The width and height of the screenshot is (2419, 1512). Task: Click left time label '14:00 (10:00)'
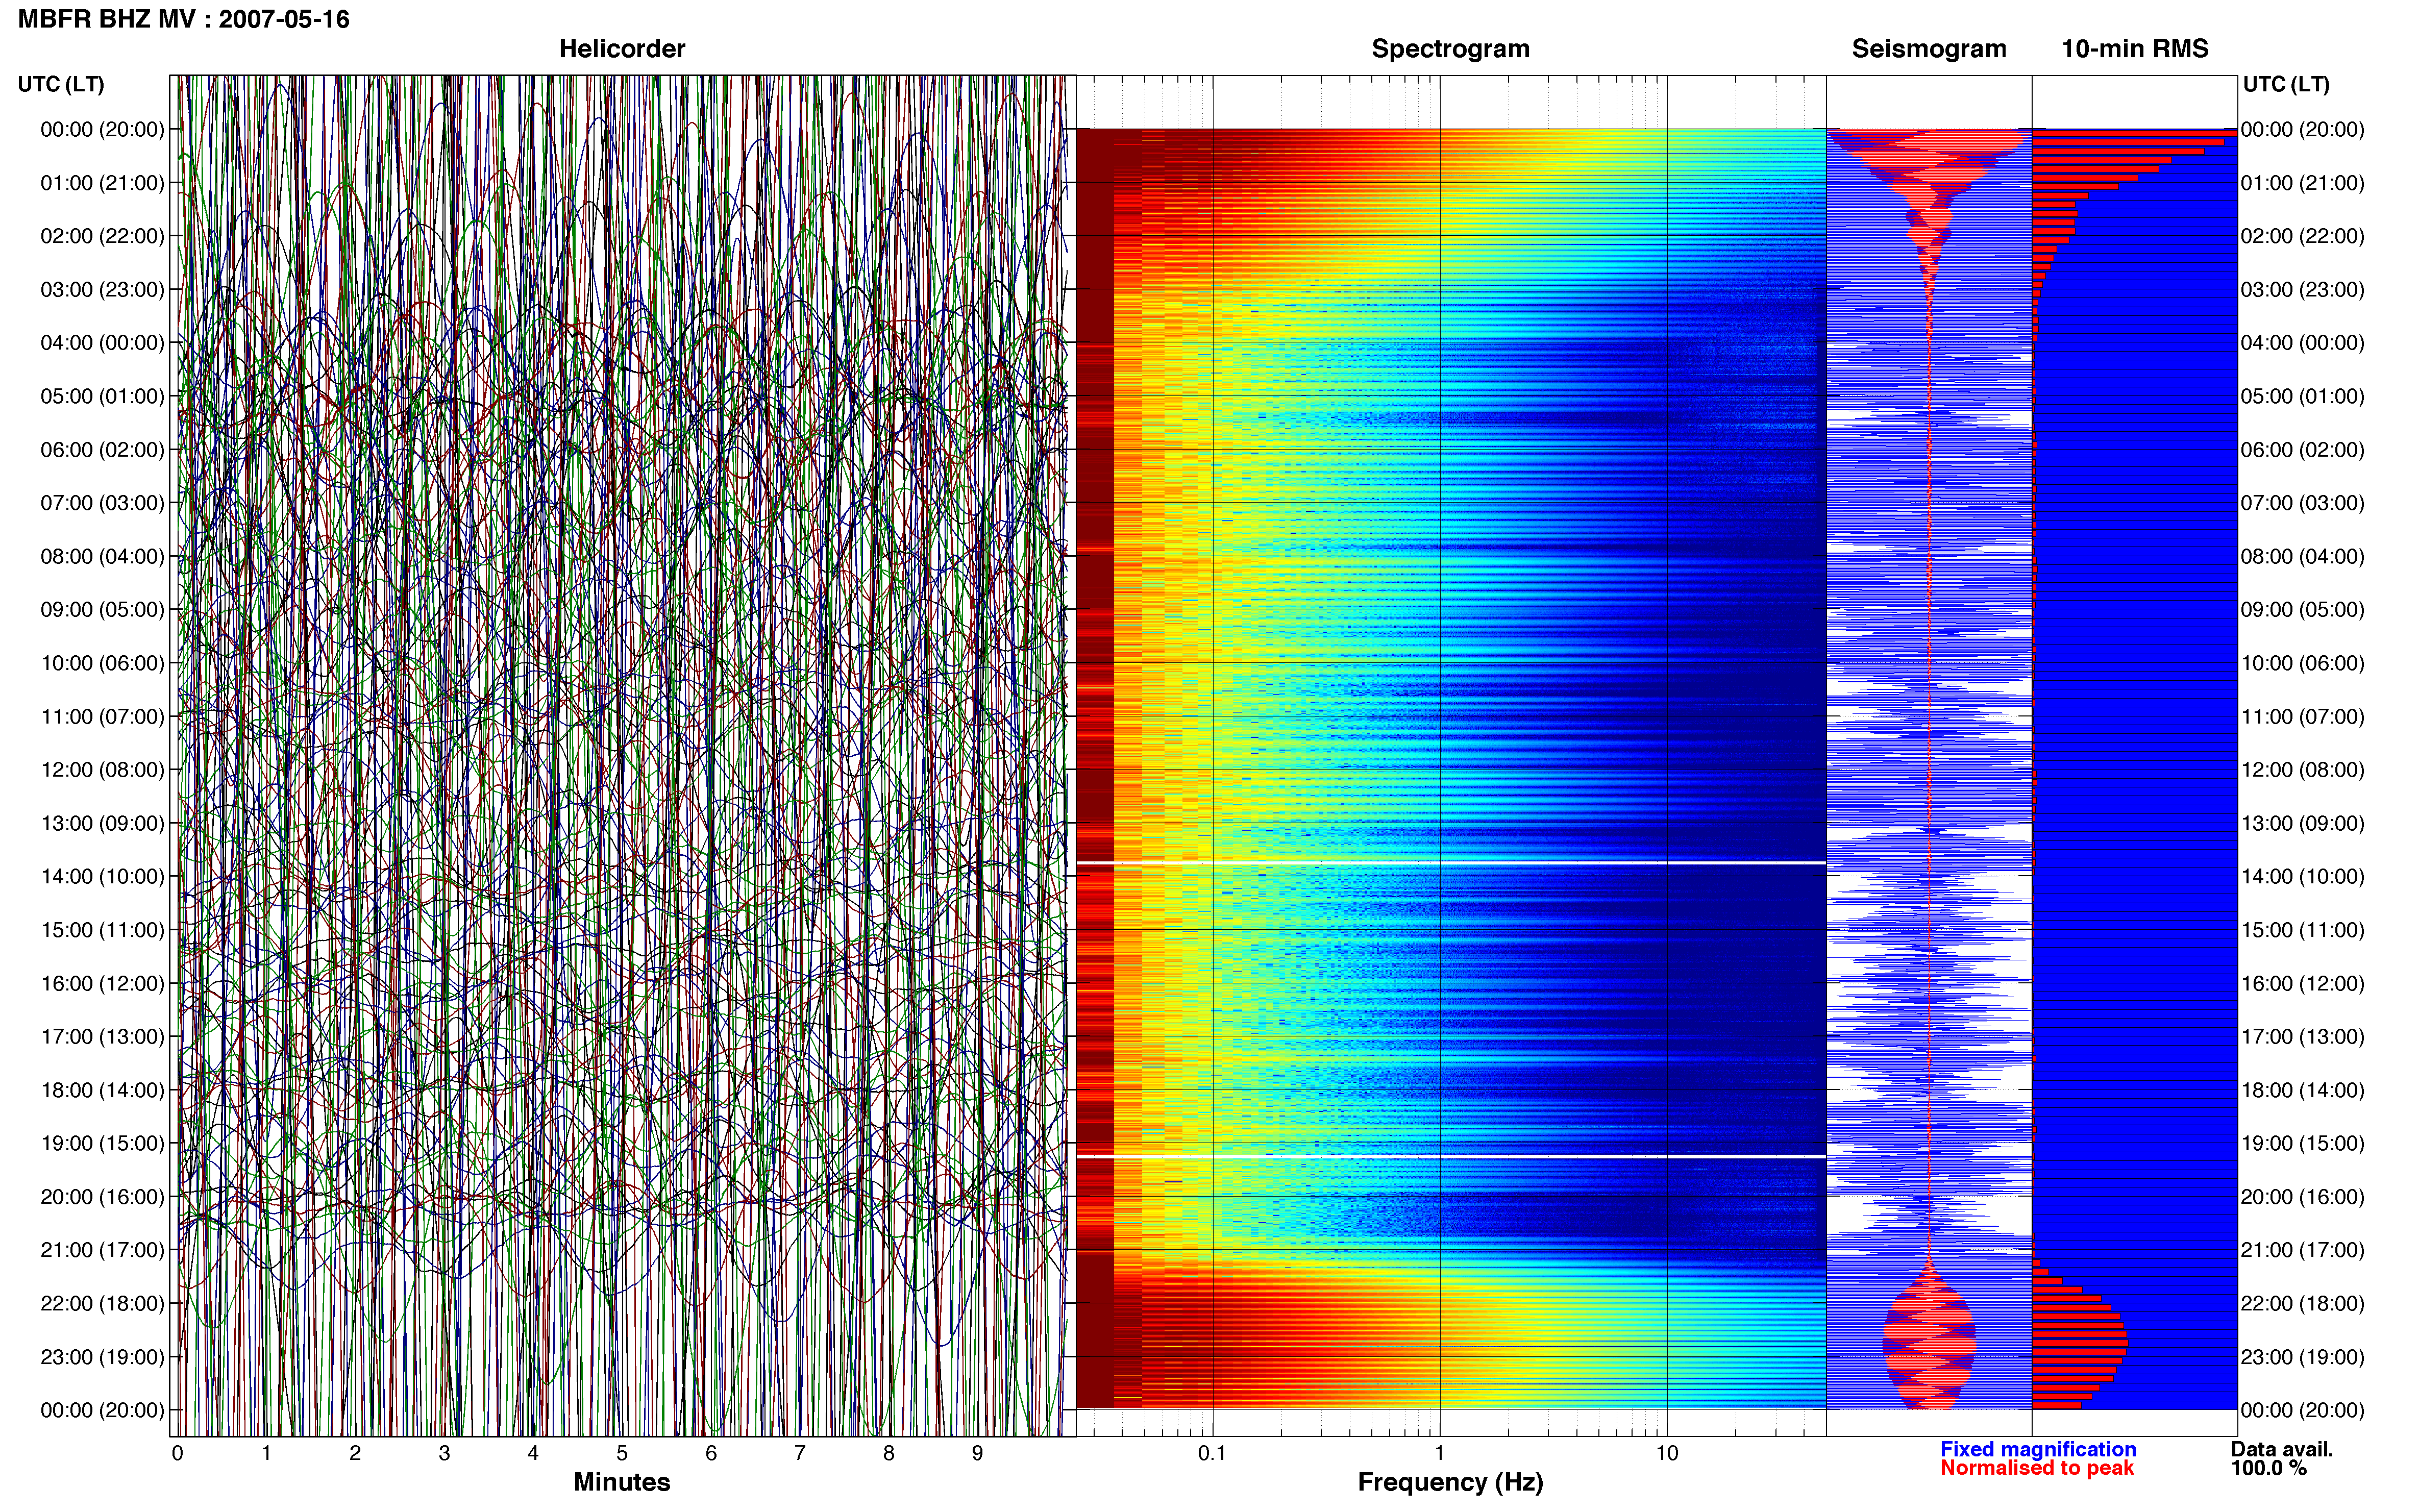[x=102, y=877]
